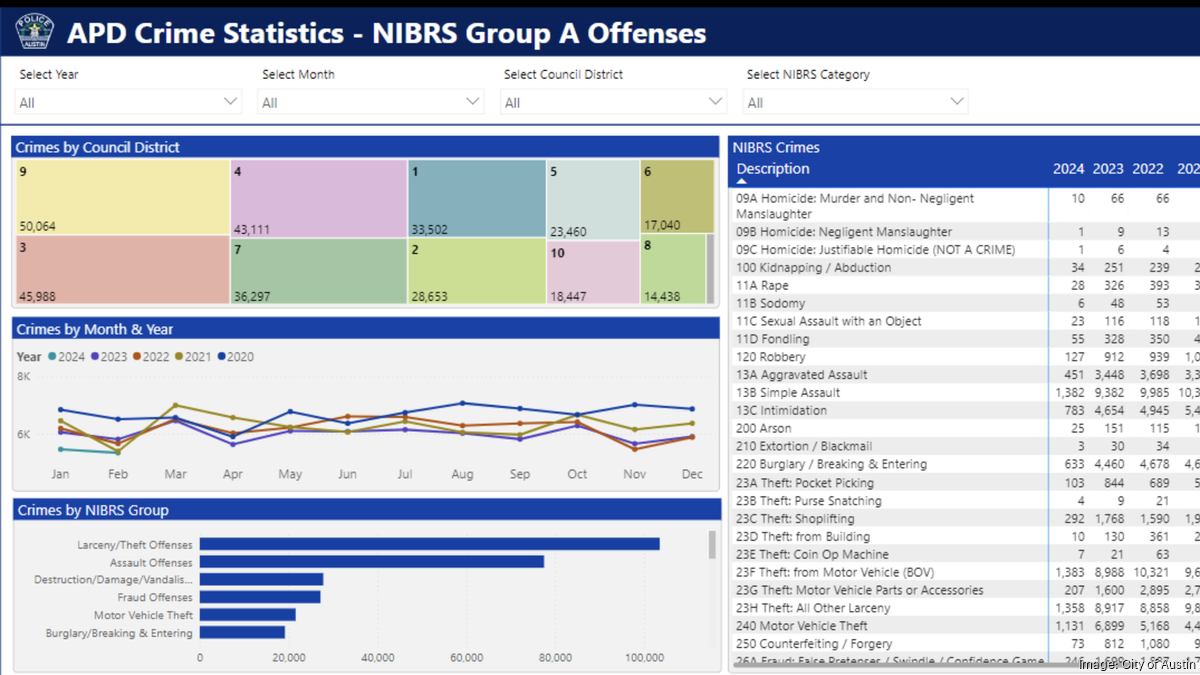Select the Motor Vehicle Theft bar
Screen dimensions: 1200x675
click(x=247, y=615)
